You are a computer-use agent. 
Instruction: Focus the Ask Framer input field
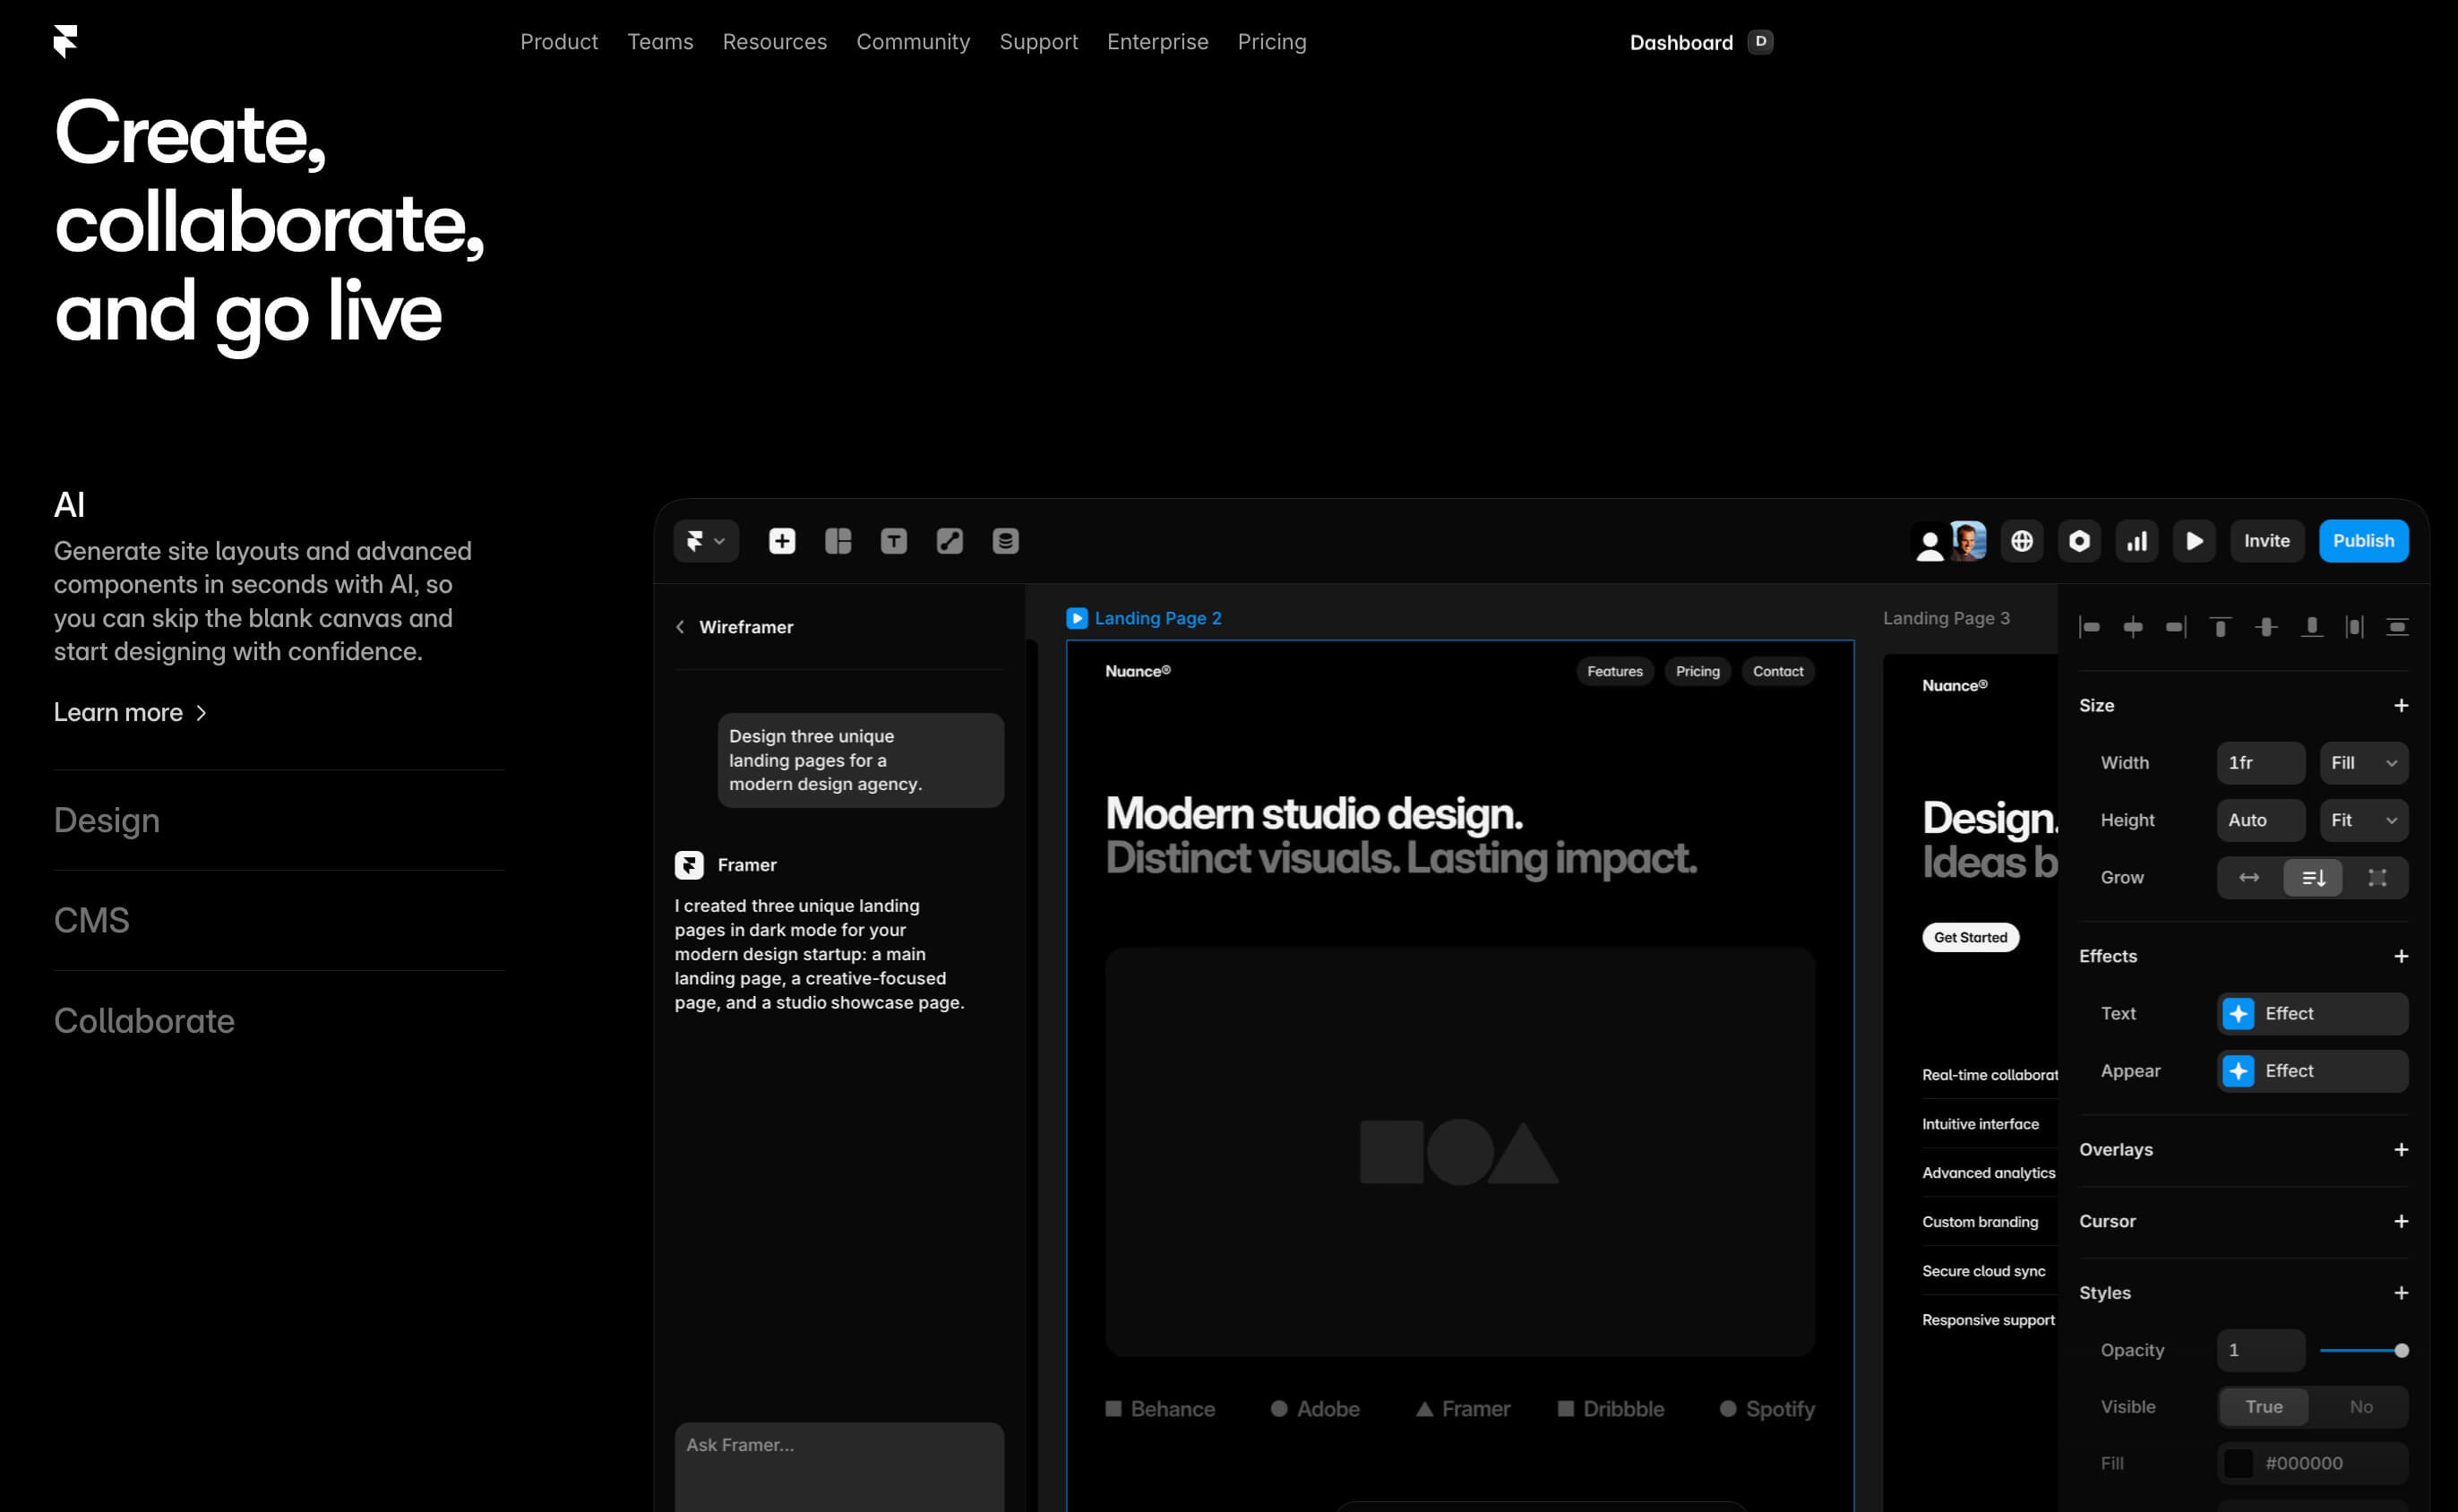838,1460
